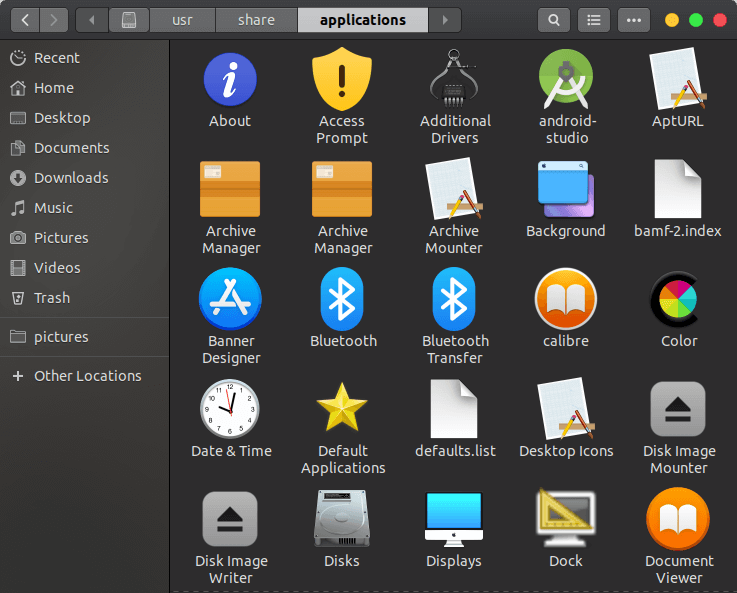This screenshot has width=737, height=593.
Task: Open the Banner Designer icon
Action: (x=230, y=300)
